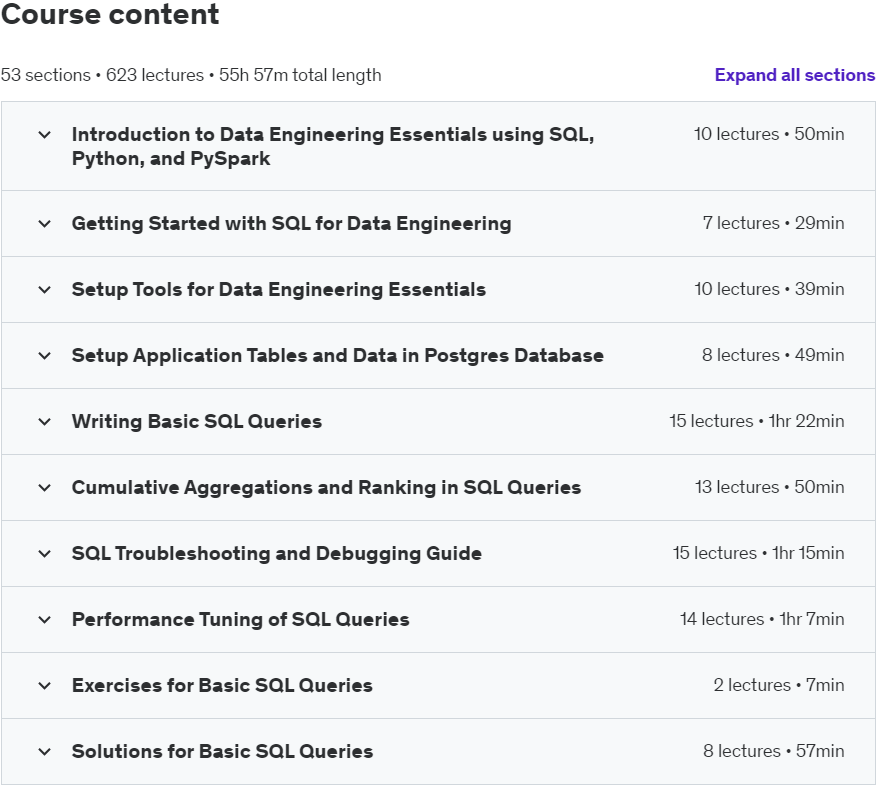This screenshot has height=785, width=878.
Task: Toggle chevron for Cumulative Aggregations and Ranking
Action: coord(44,488)
